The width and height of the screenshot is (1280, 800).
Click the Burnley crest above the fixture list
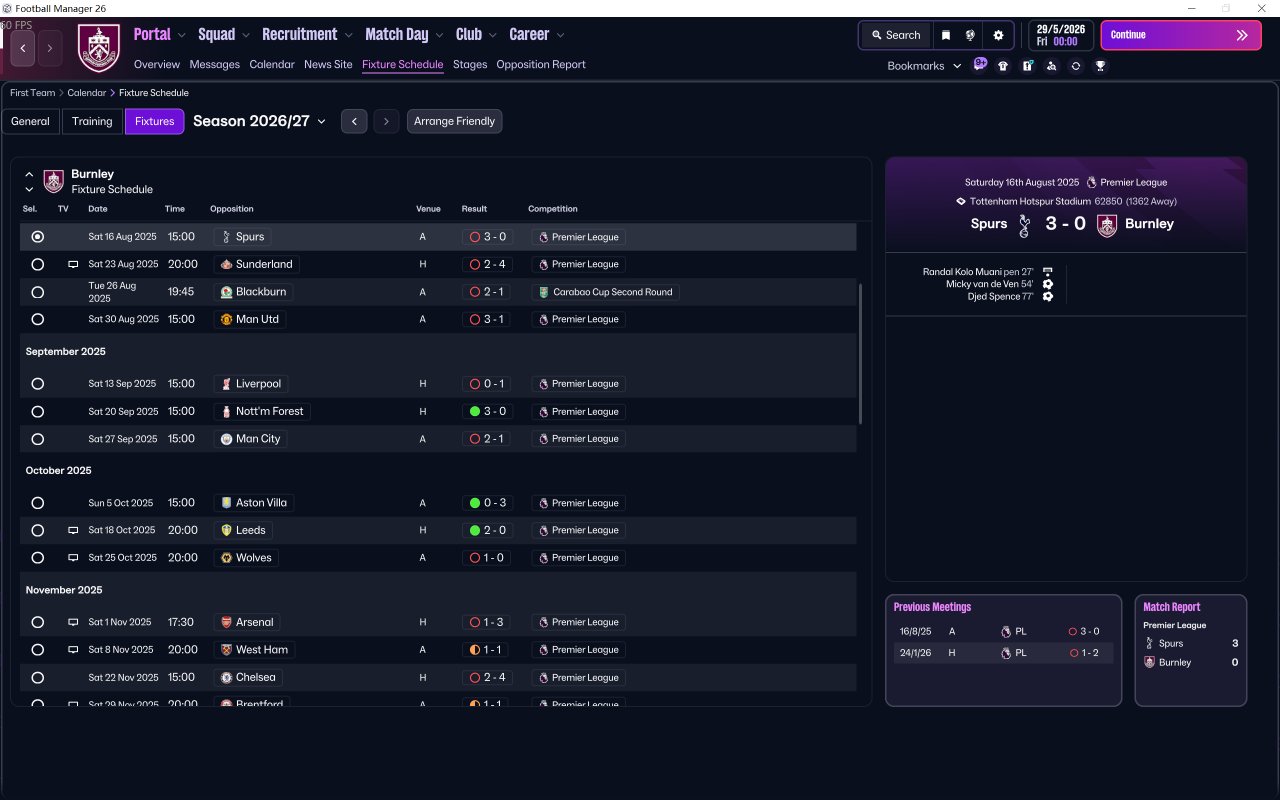point(54,181)
